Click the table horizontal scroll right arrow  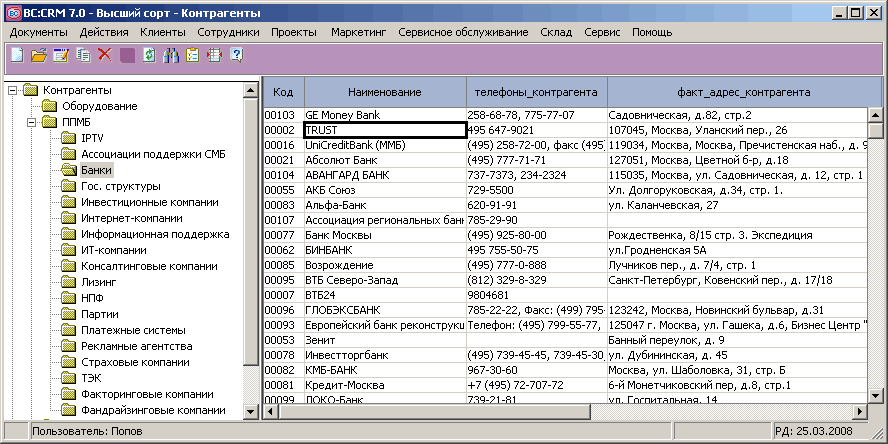(861, 411)
